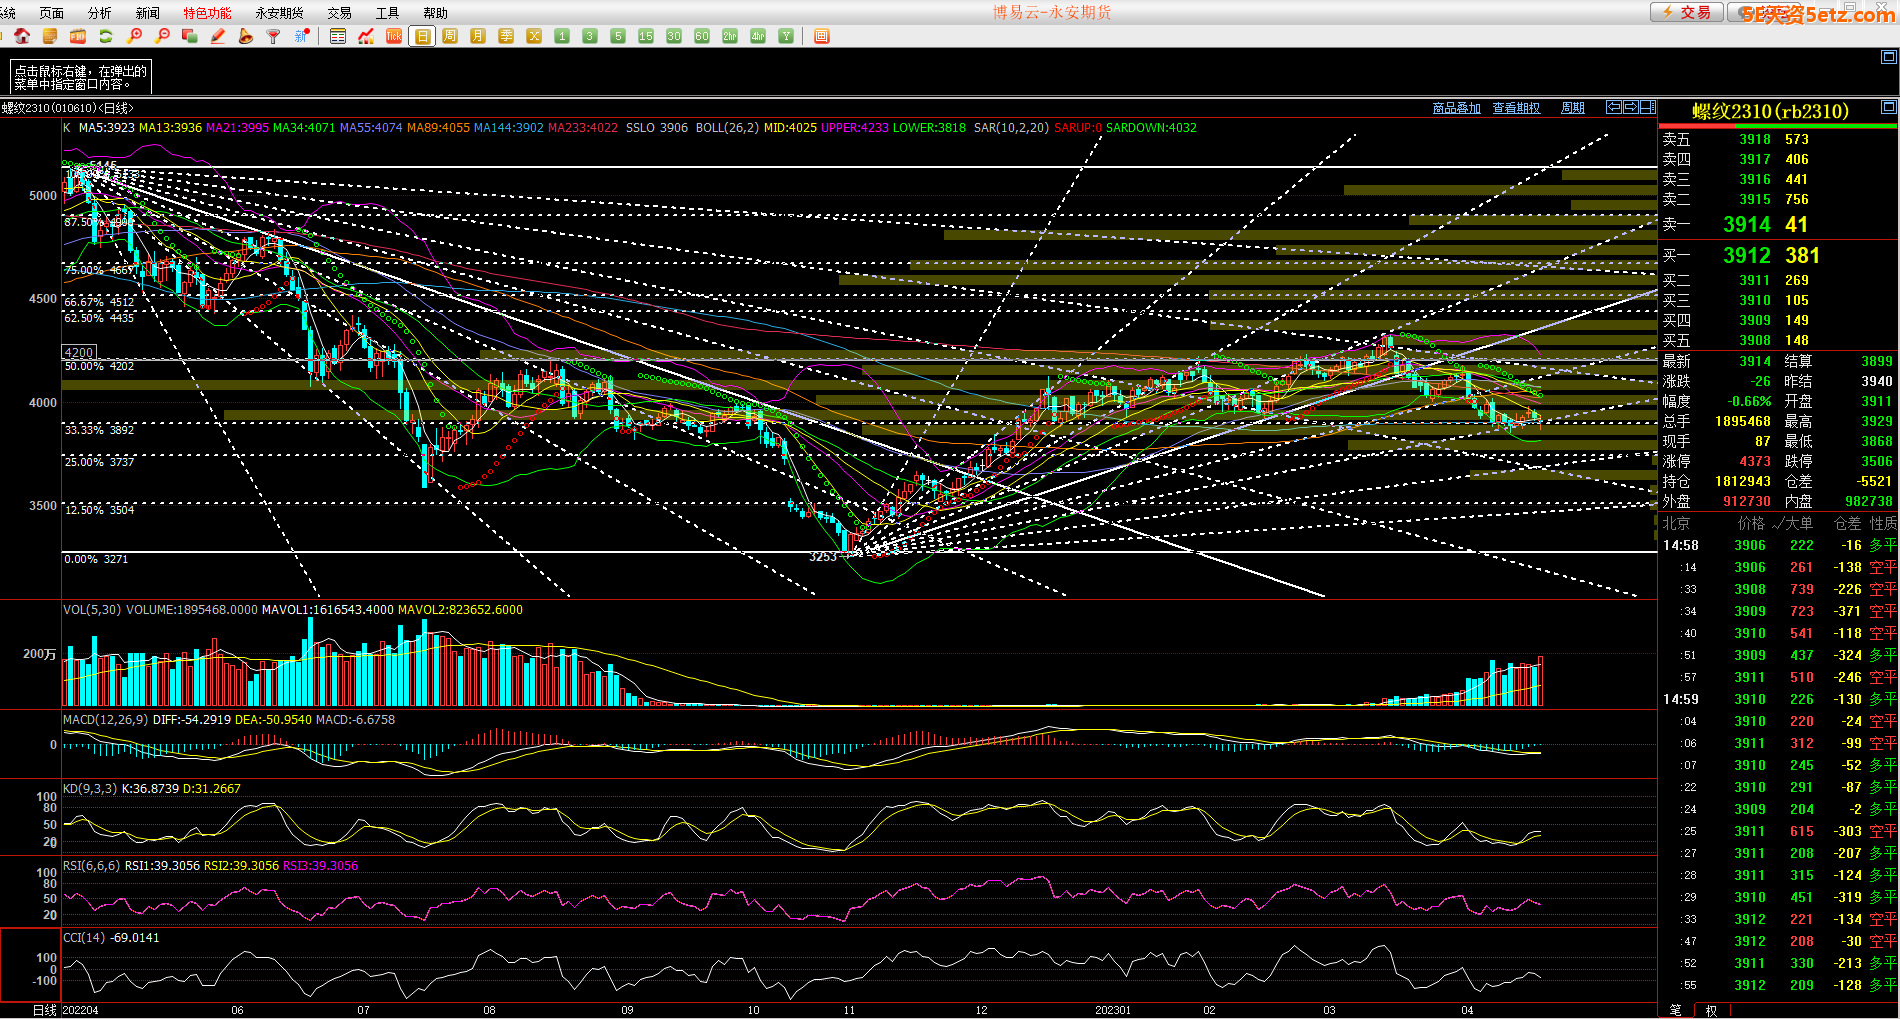Click the 查看期权 options link
The width and height of the screenshot is (1900, 1019).
pyautogui.click(x=1516, y=108)
